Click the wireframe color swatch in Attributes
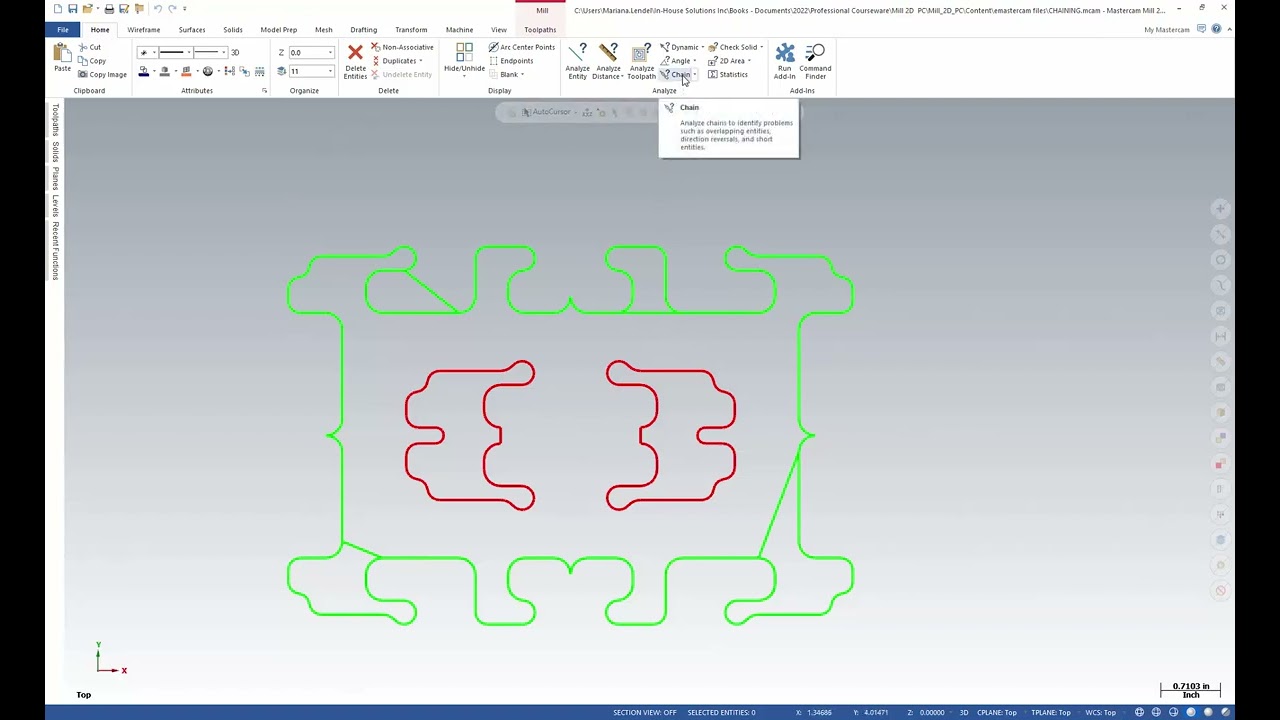The image size is (1280, 720). click(x=144, y=71)
